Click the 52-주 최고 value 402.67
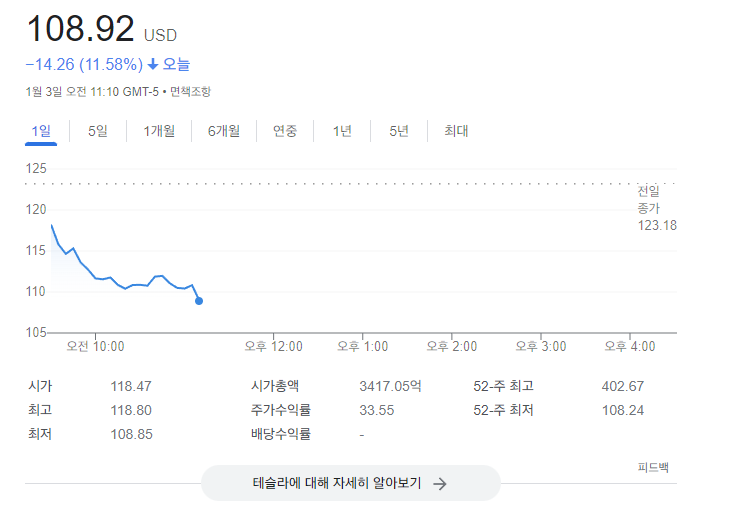The image size is (743, 511). [x=622, y=386]
